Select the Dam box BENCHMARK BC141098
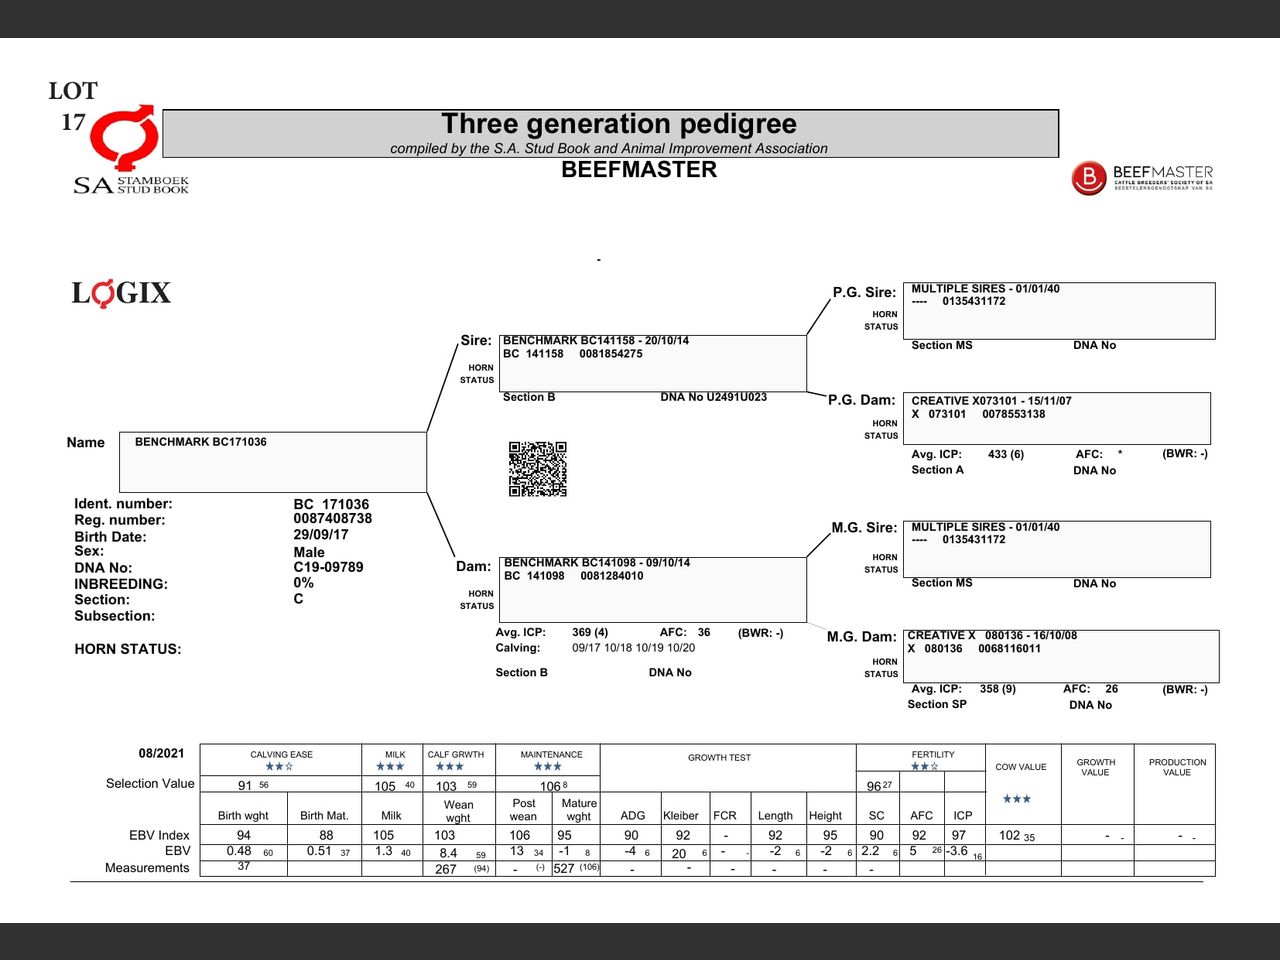Image resolution: width=1280 pixels, height=960 pixels. click(652, 589)
